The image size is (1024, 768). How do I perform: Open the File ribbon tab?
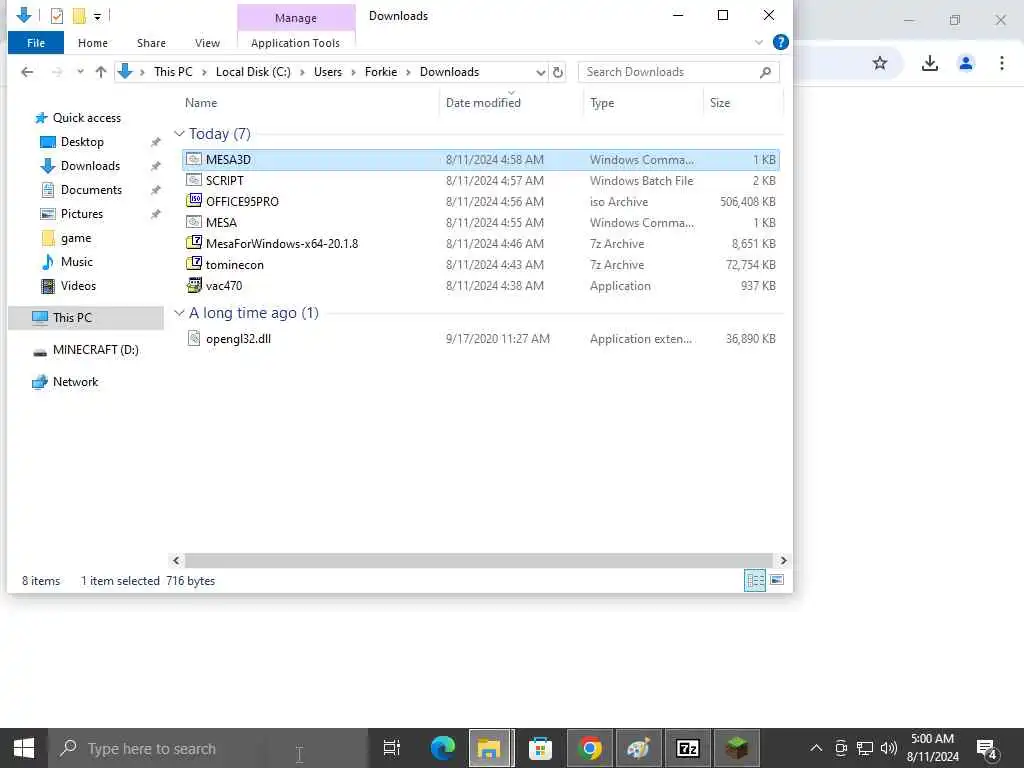tap(36, 43)
